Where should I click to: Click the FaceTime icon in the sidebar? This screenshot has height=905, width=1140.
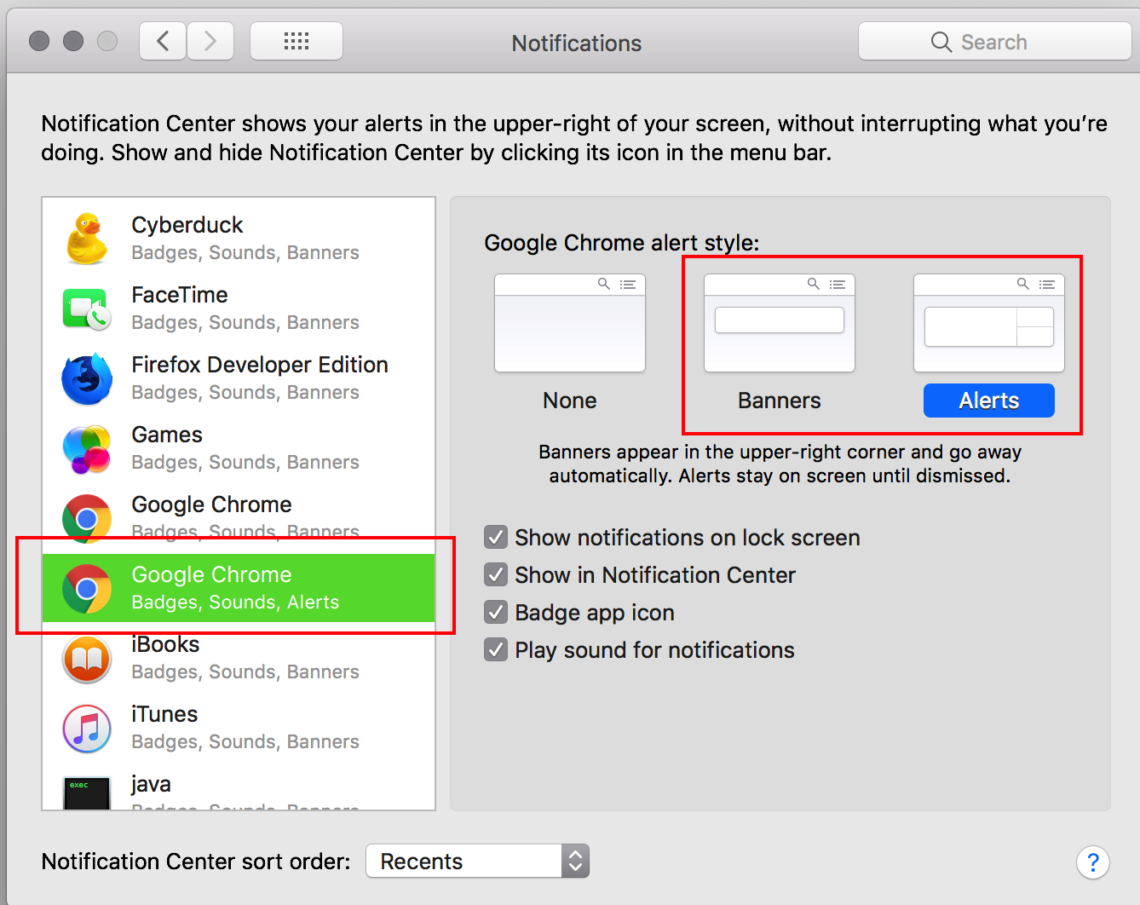86,308
